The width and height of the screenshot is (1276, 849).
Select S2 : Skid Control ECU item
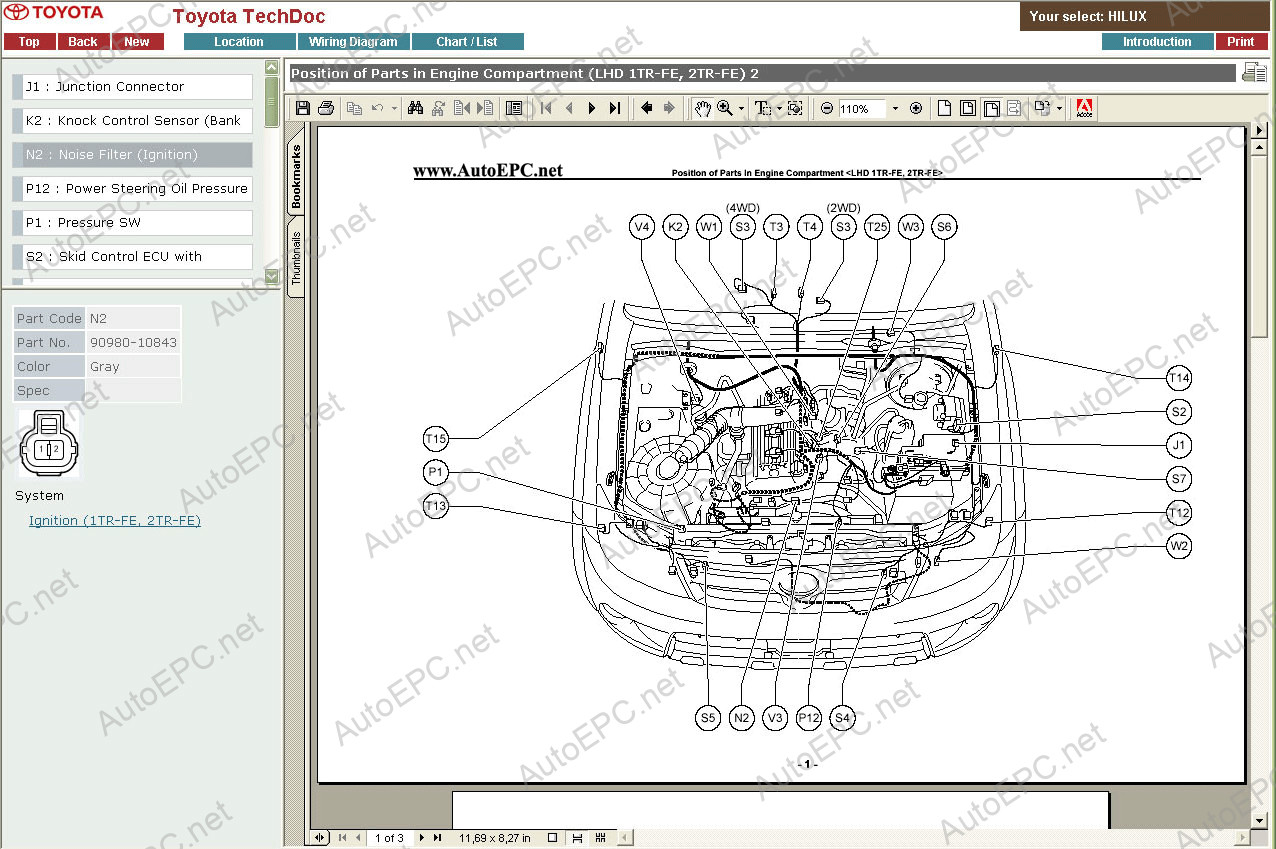(133, 257)
